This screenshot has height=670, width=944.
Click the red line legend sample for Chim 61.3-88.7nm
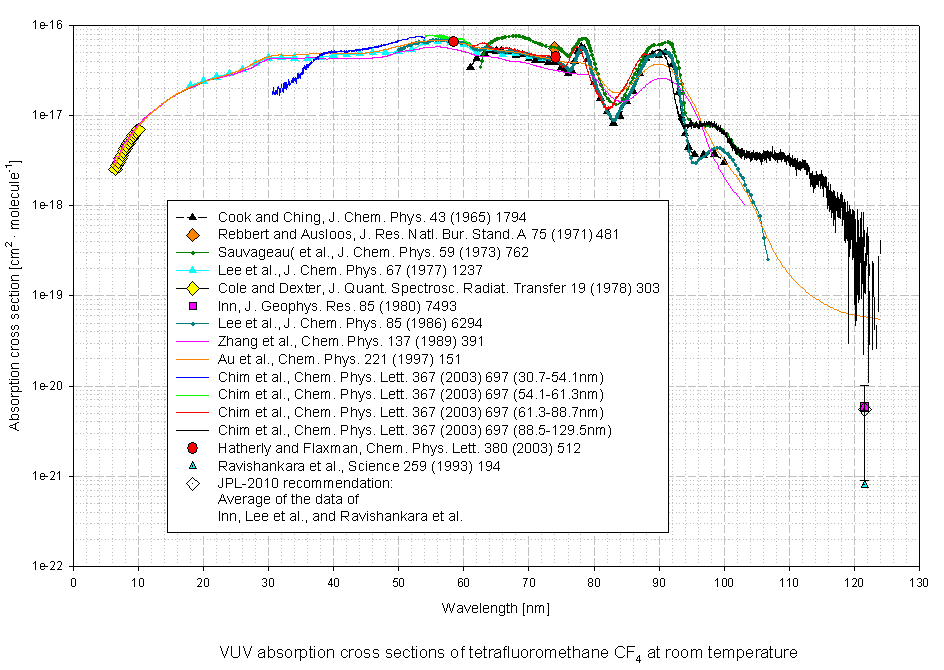coord(192,412)
